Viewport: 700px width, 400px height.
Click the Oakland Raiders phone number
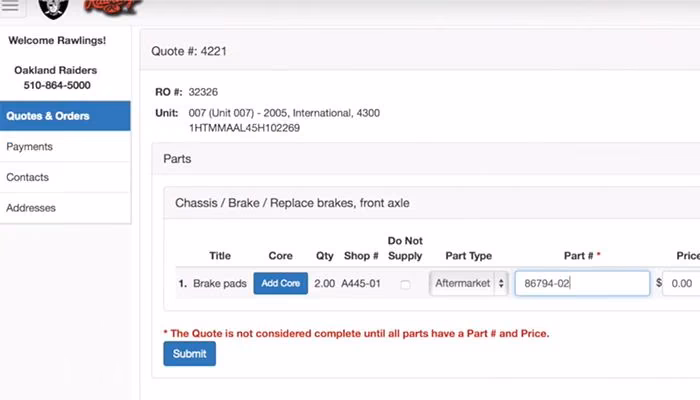(x=57, y=85)
